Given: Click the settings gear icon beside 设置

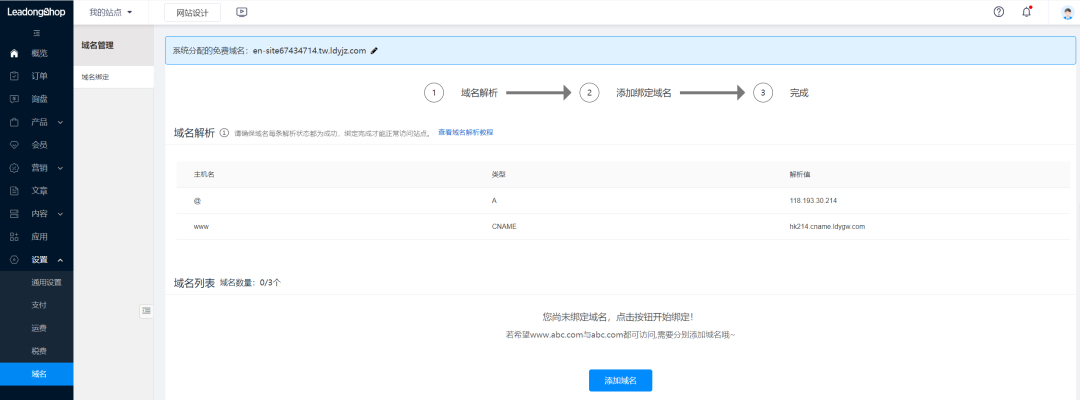Looking at the screenshot, I should click(14, 260).
